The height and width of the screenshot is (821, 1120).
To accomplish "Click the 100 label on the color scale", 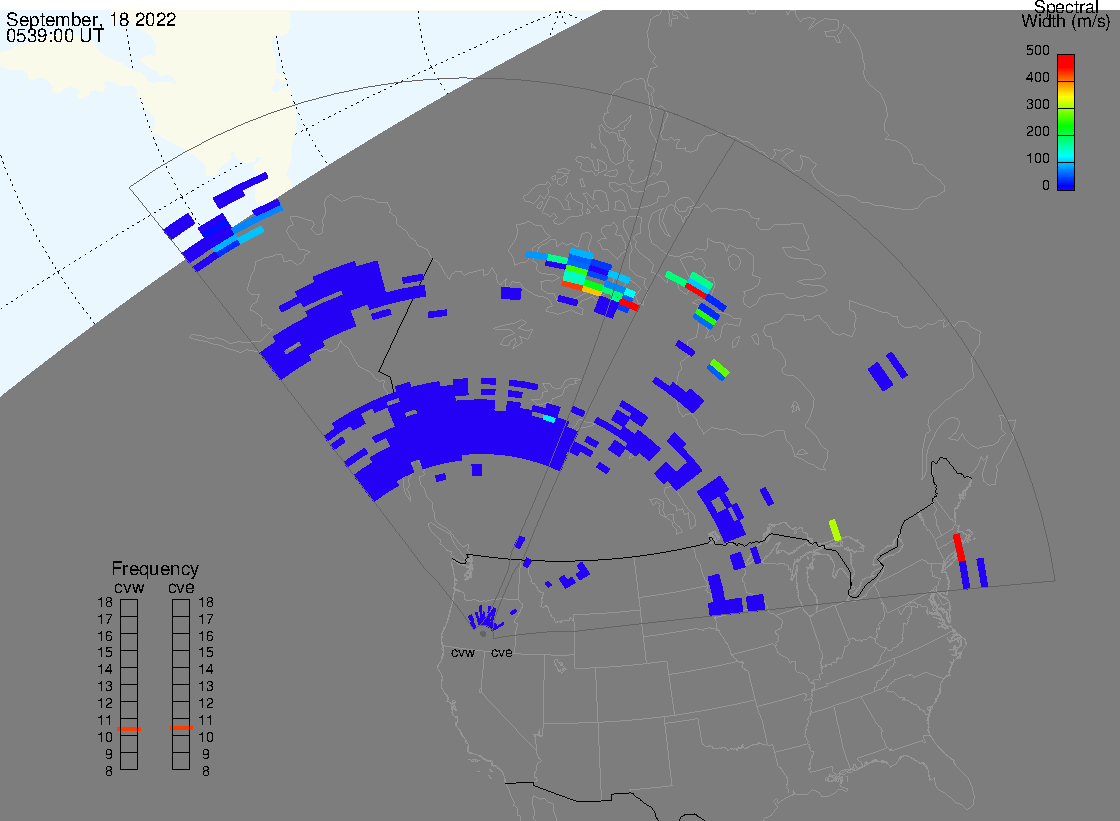I will [x=1038, y=159].
